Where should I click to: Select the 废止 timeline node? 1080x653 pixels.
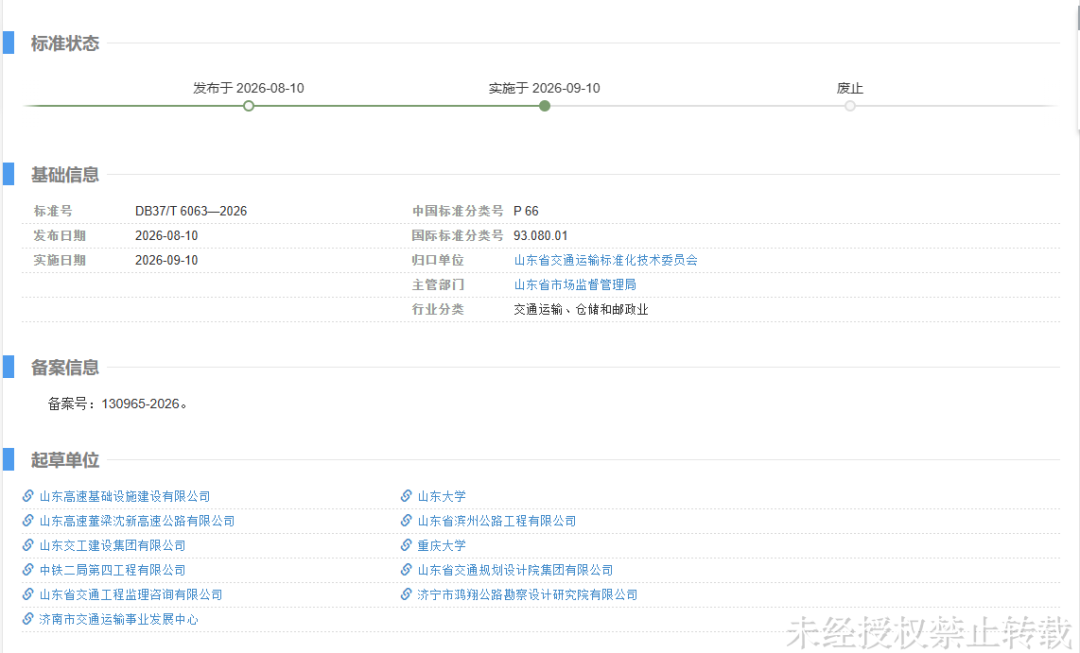[x=850, y=106]
